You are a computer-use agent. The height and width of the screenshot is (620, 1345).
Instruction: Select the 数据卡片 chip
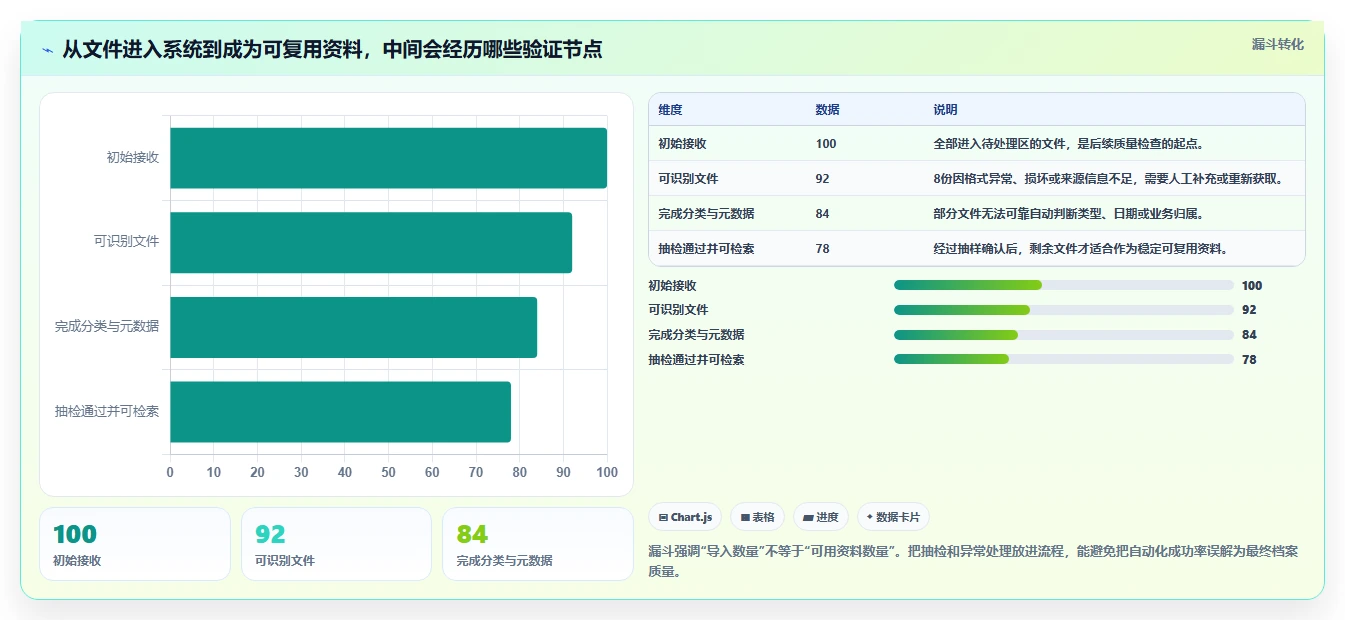coord(893,517)
